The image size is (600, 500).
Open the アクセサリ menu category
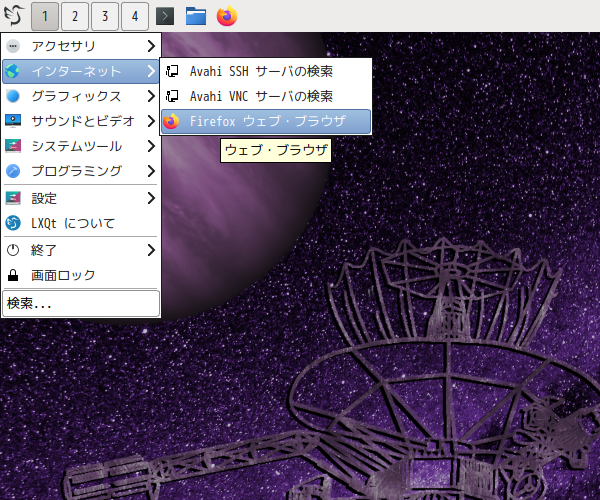[80, 46]
